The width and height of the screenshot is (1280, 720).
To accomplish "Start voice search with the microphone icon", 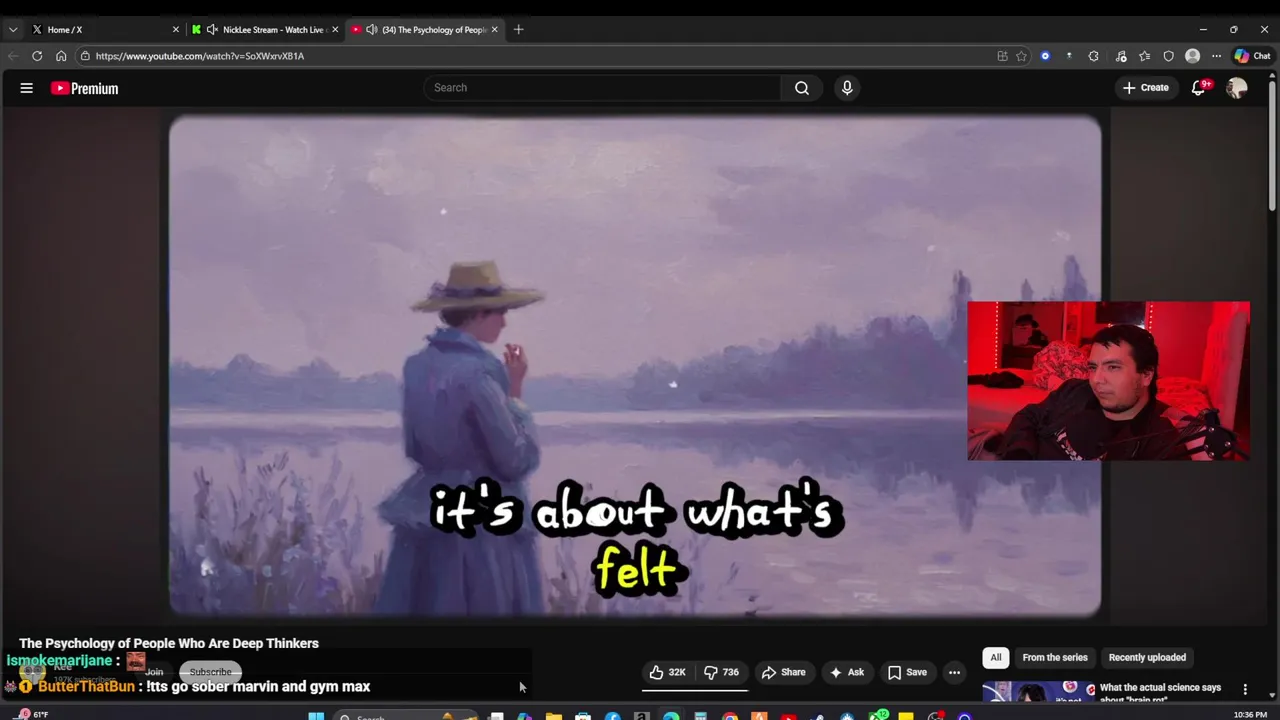I will coord(847,88).
